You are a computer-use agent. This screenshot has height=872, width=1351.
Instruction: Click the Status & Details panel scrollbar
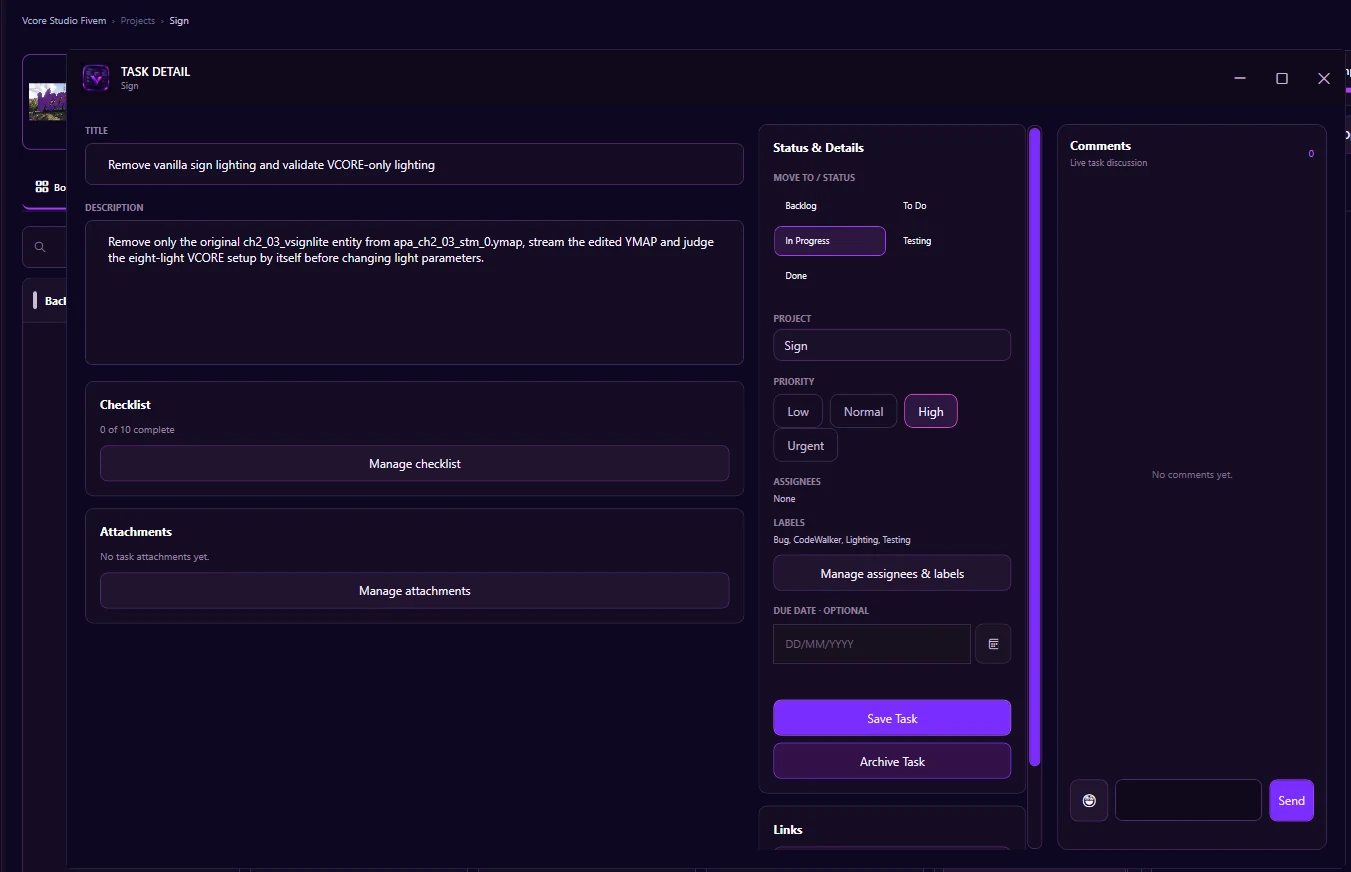[1035, 447]
